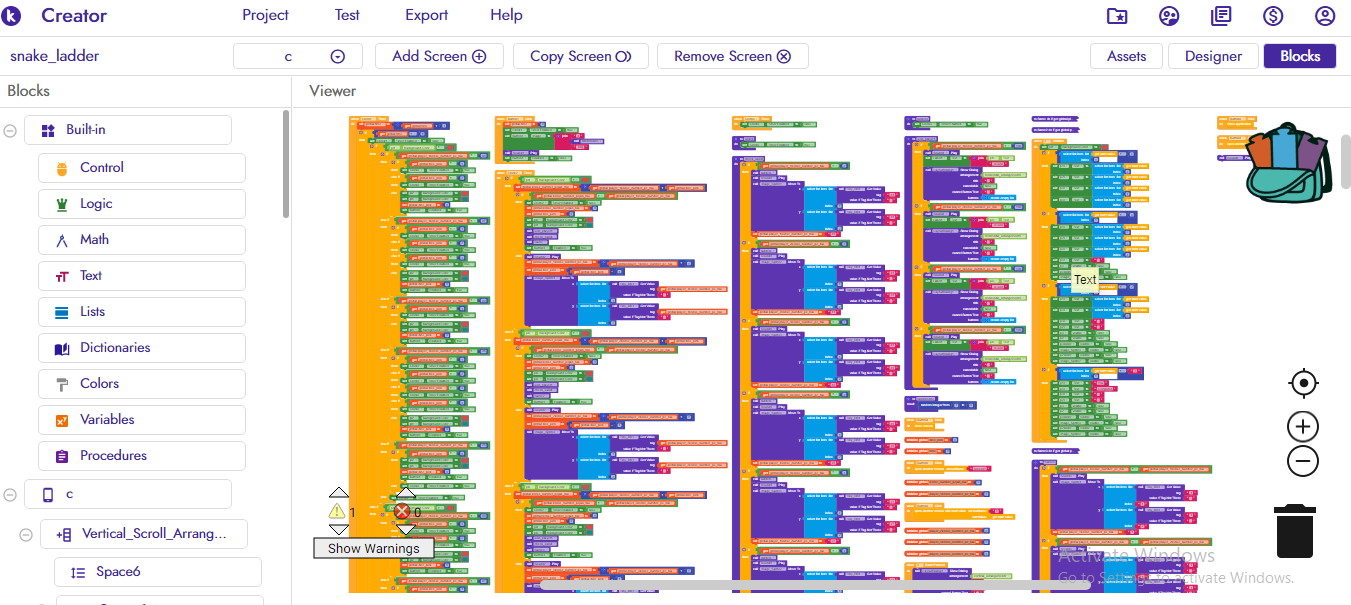
Task: Open the Text blocks drawer
Action: [142, 275]
